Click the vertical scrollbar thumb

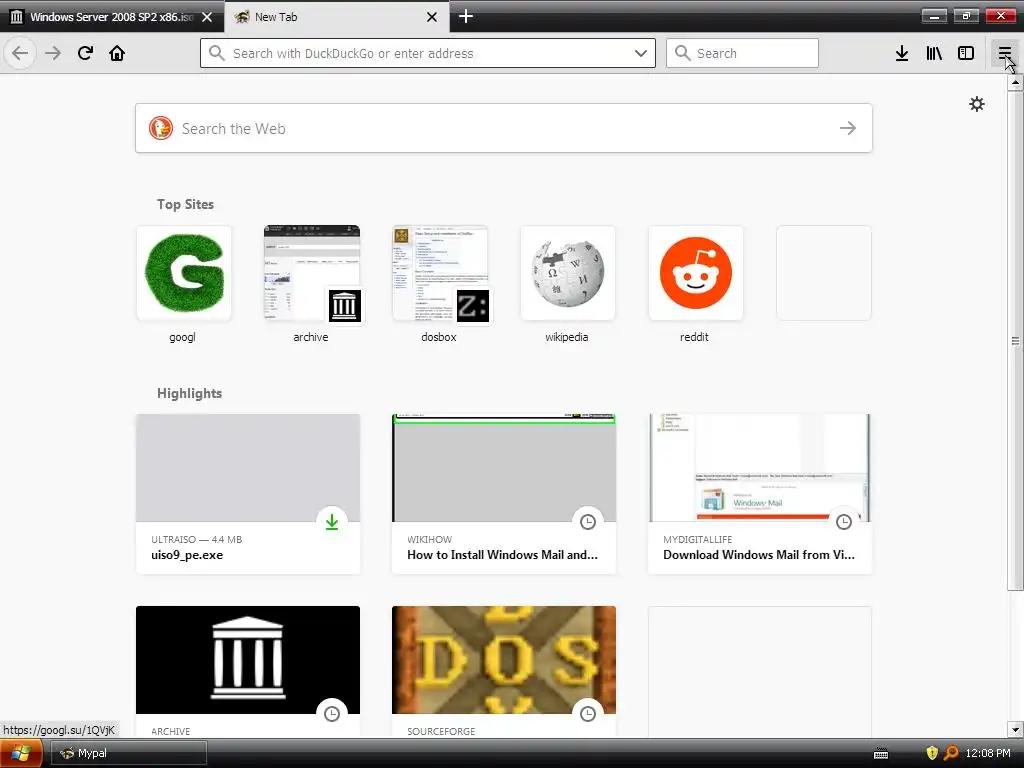(1015, 340)
